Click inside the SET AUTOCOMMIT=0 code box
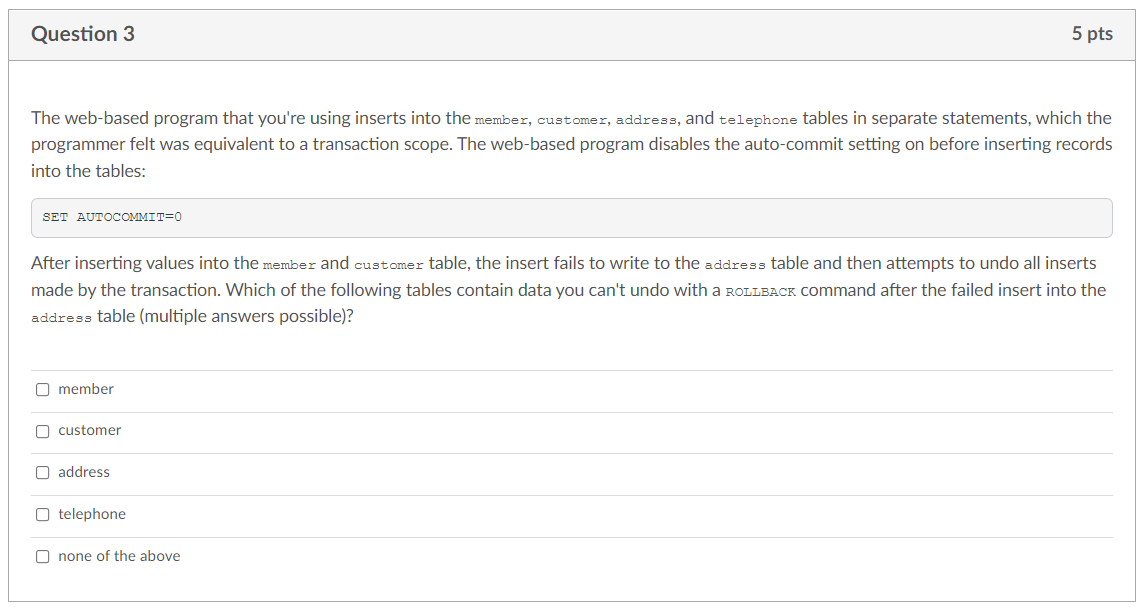This screenshot has height=609, width=1143. 572,217
